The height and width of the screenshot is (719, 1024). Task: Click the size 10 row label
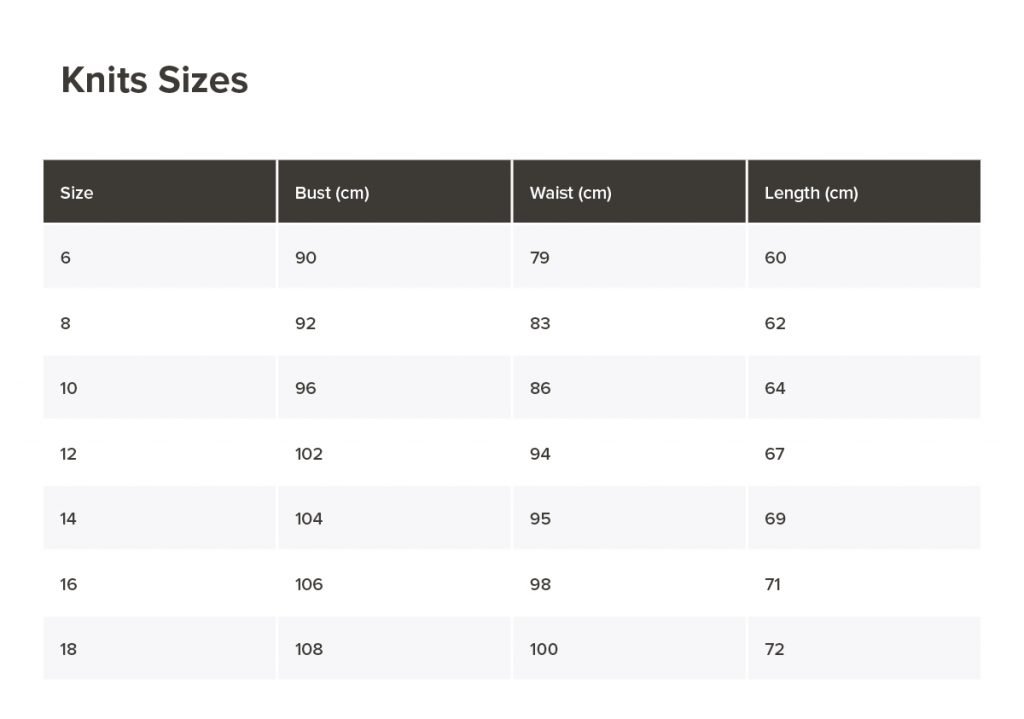point(69,388)
